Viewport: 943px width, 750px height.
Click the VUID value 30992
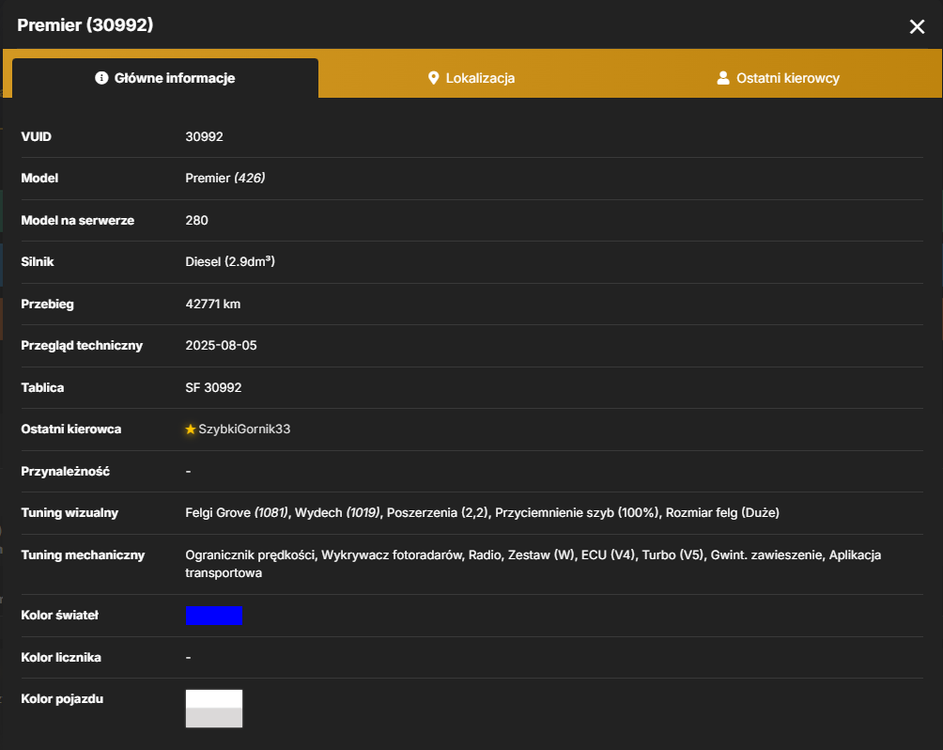[204, 137]
